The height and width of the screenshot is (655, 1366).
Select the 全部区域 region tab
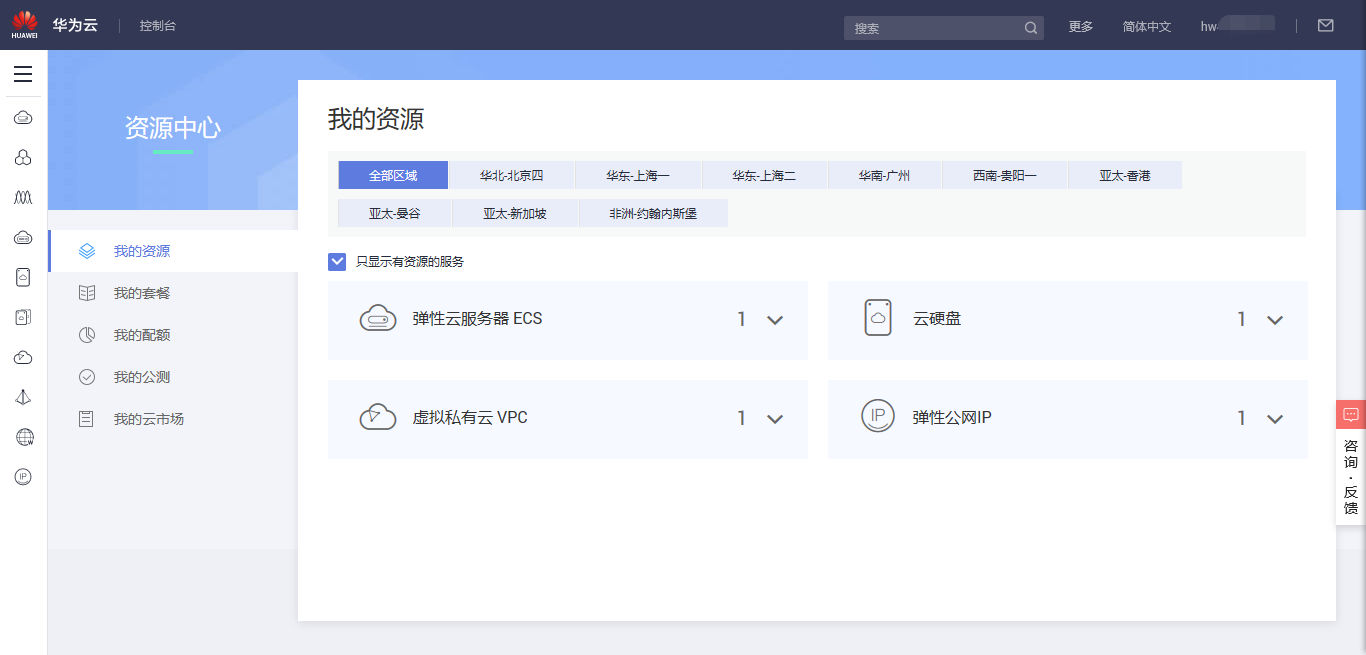point(393,175)
